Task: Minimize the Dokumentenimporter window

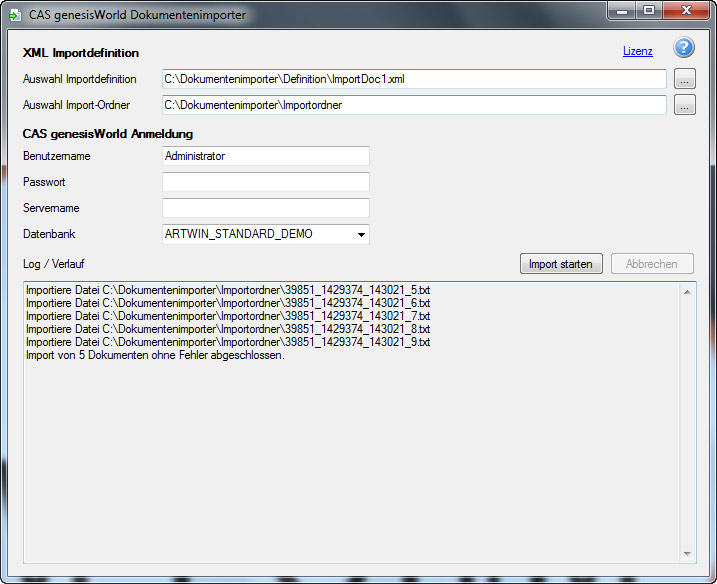Action: click(622, 11)
